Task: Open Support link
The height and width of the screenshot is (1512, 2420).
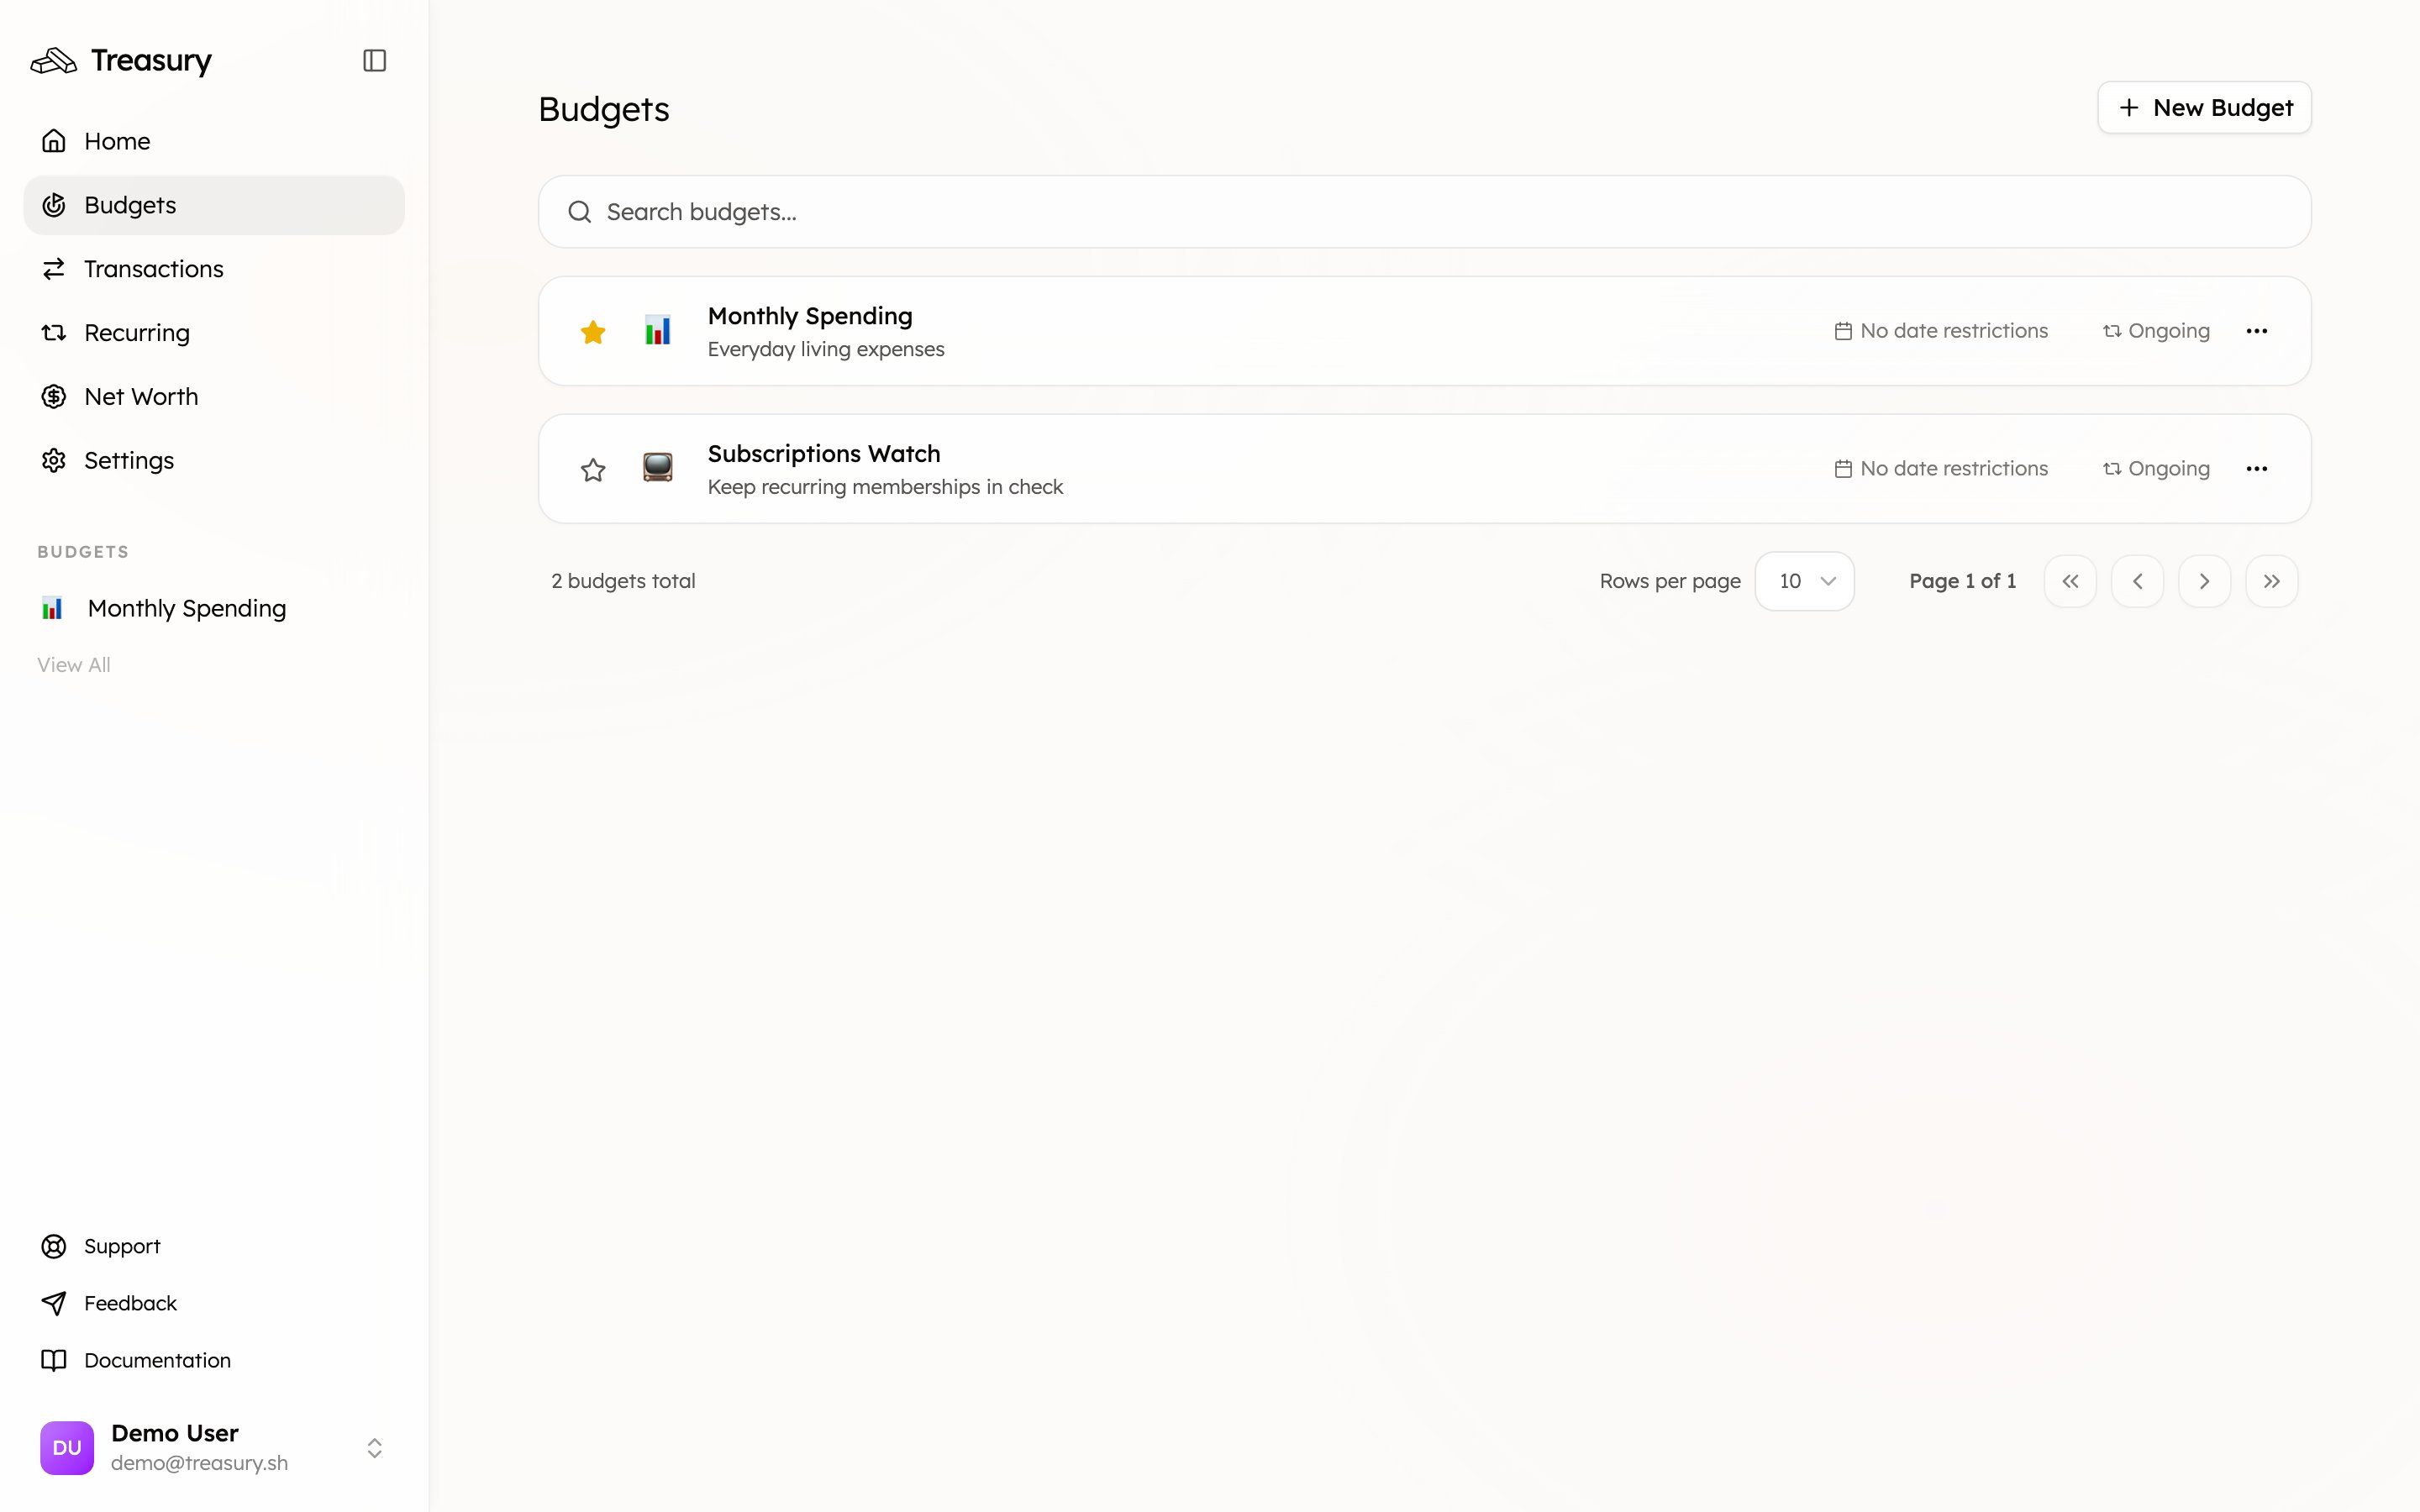Action: (x=122, y=1246)
